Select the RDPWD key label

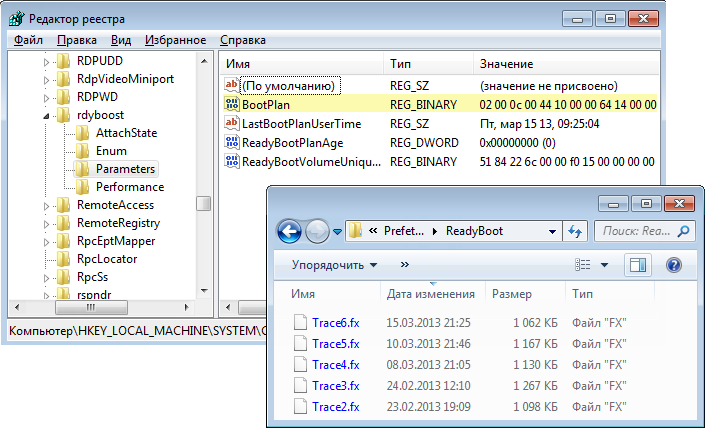pos(97,97)
